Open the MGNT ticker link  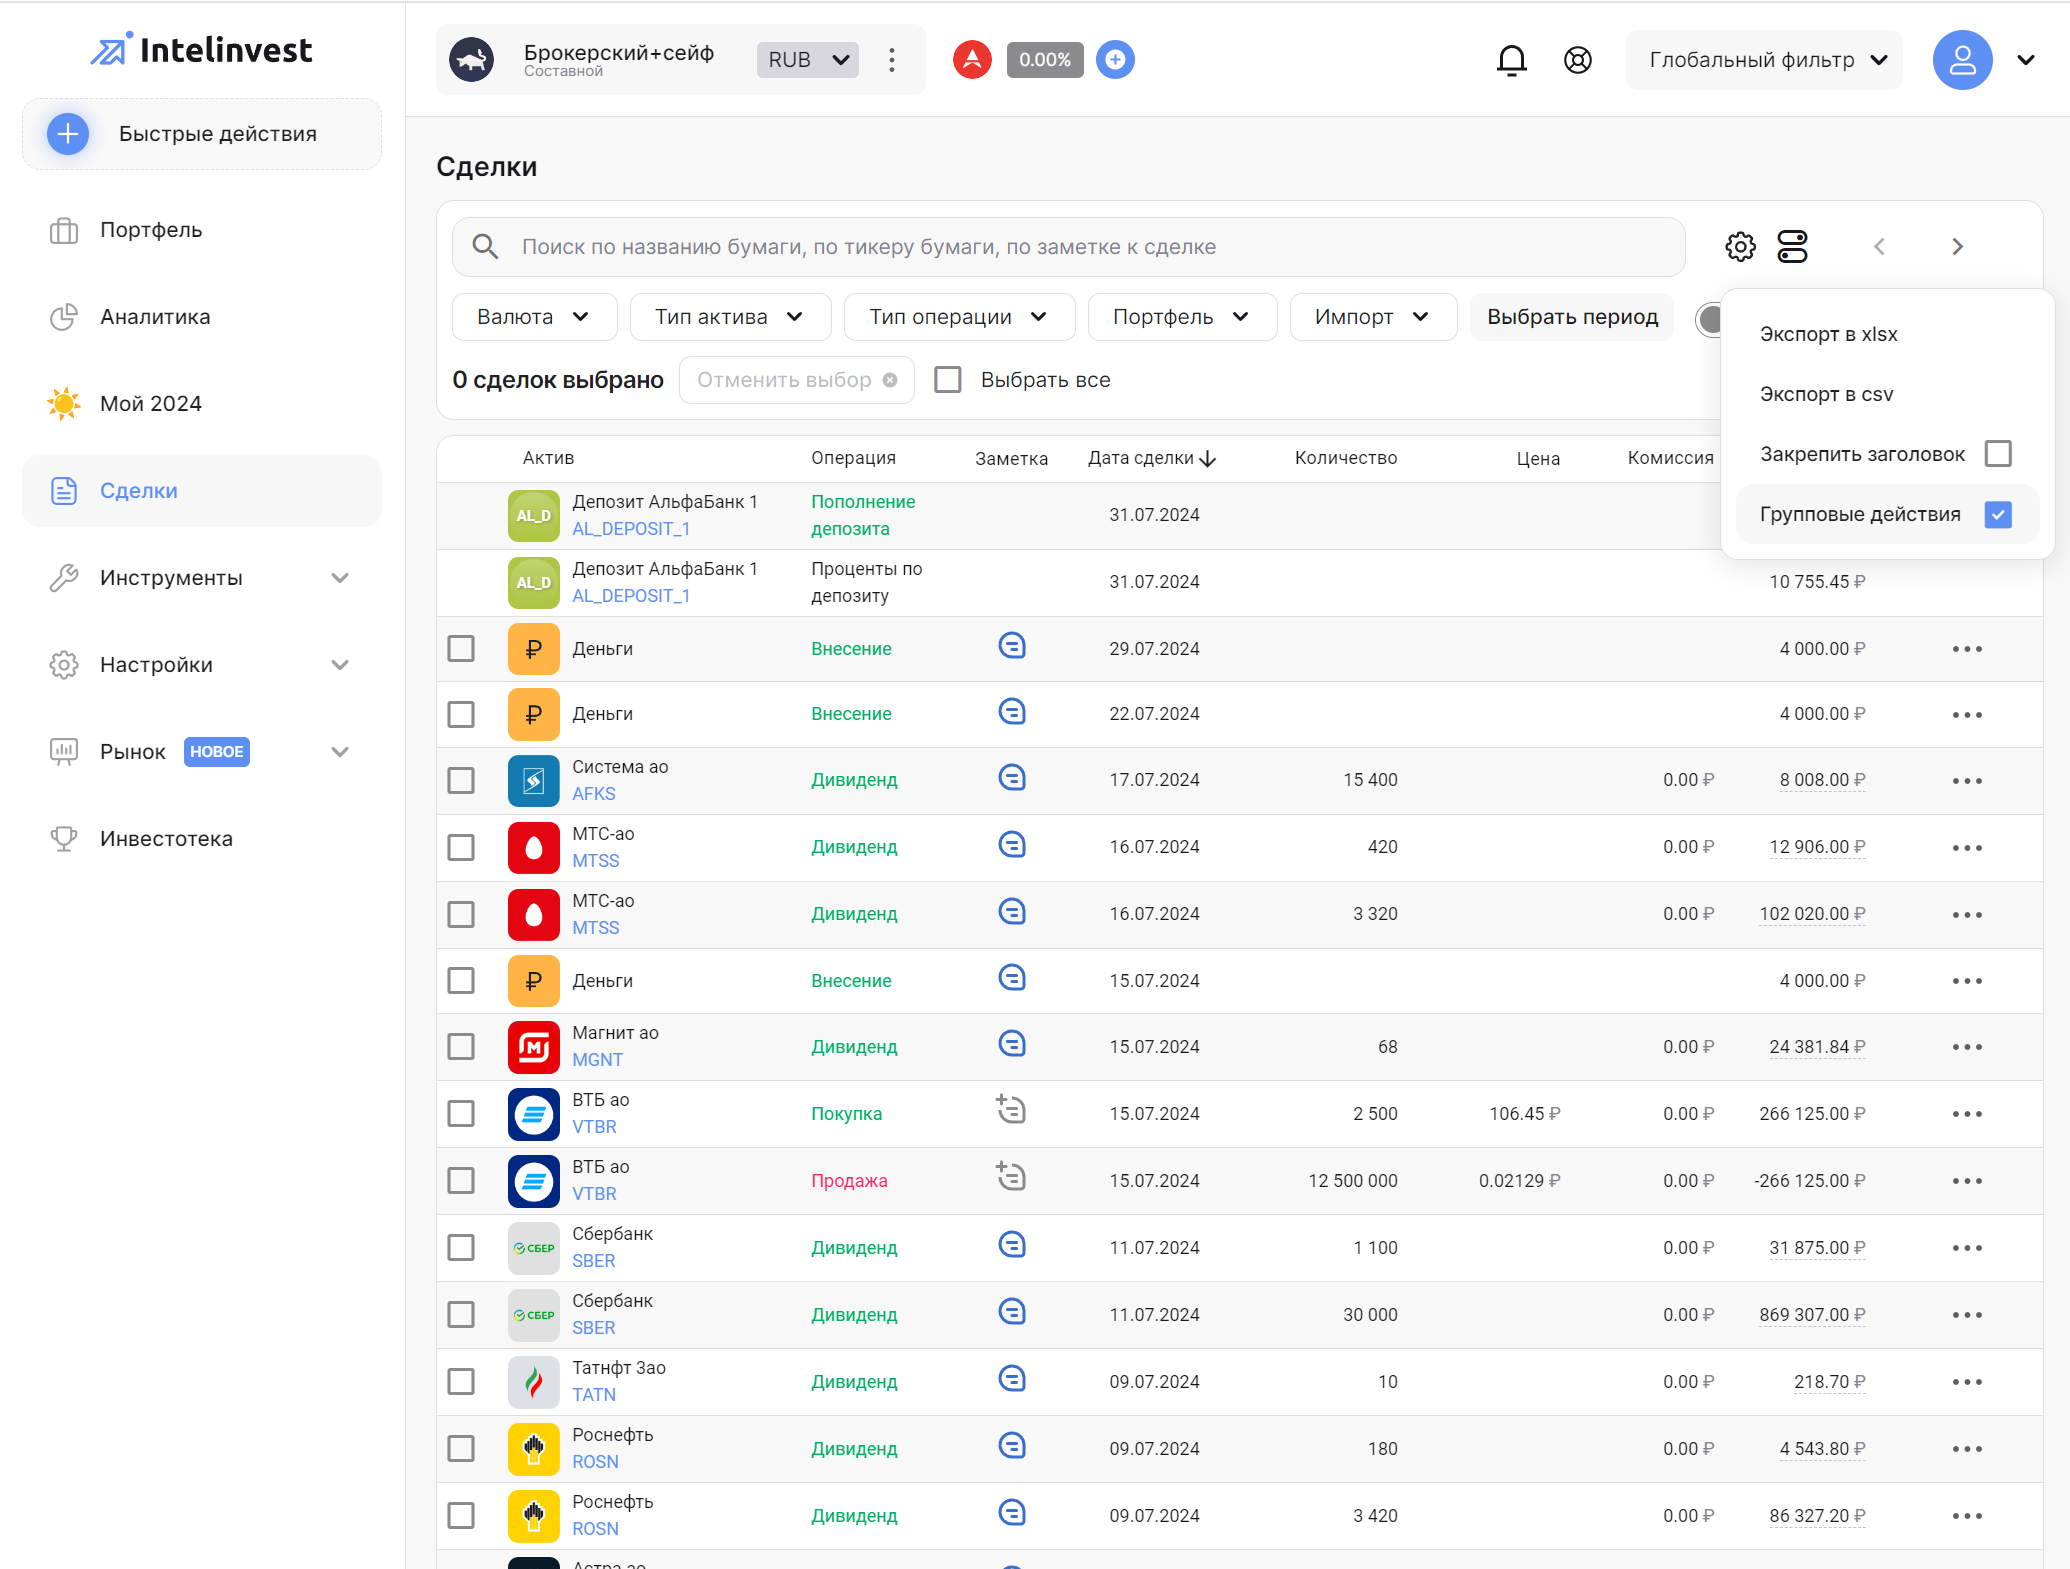coord(597,1060)
